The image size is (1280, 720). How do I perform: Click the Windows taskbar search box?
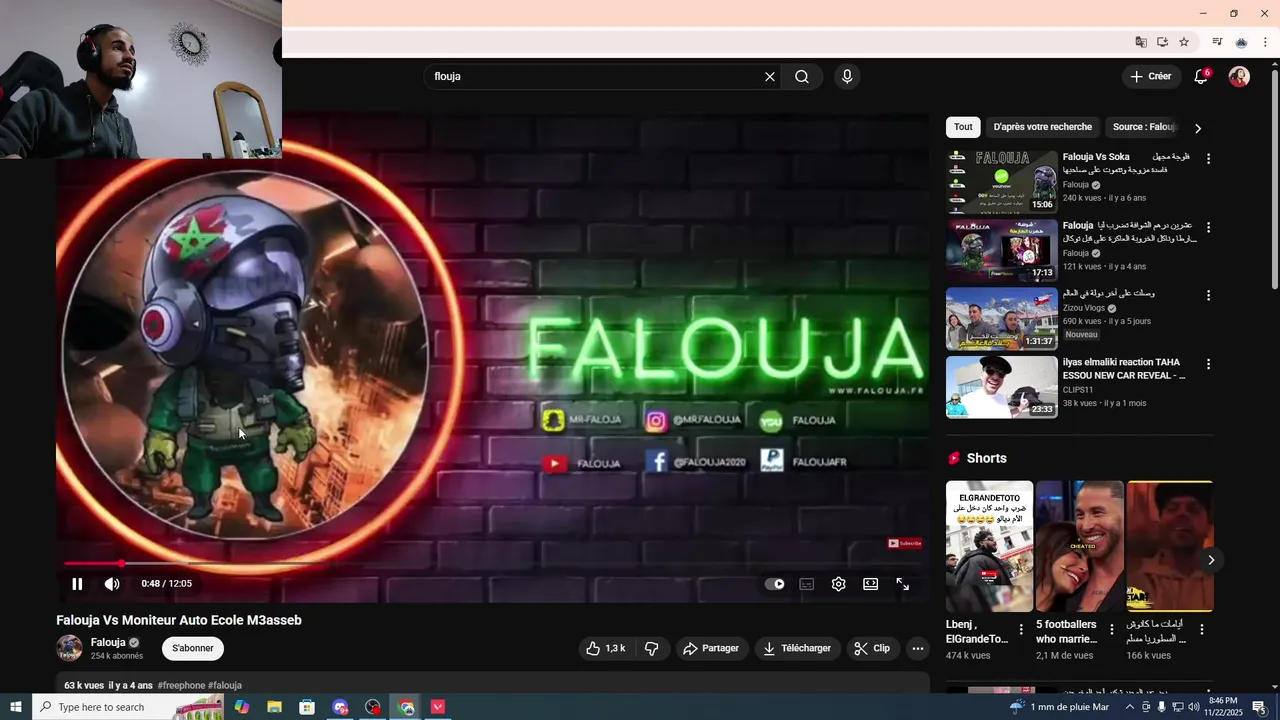[x=129, y=707]
